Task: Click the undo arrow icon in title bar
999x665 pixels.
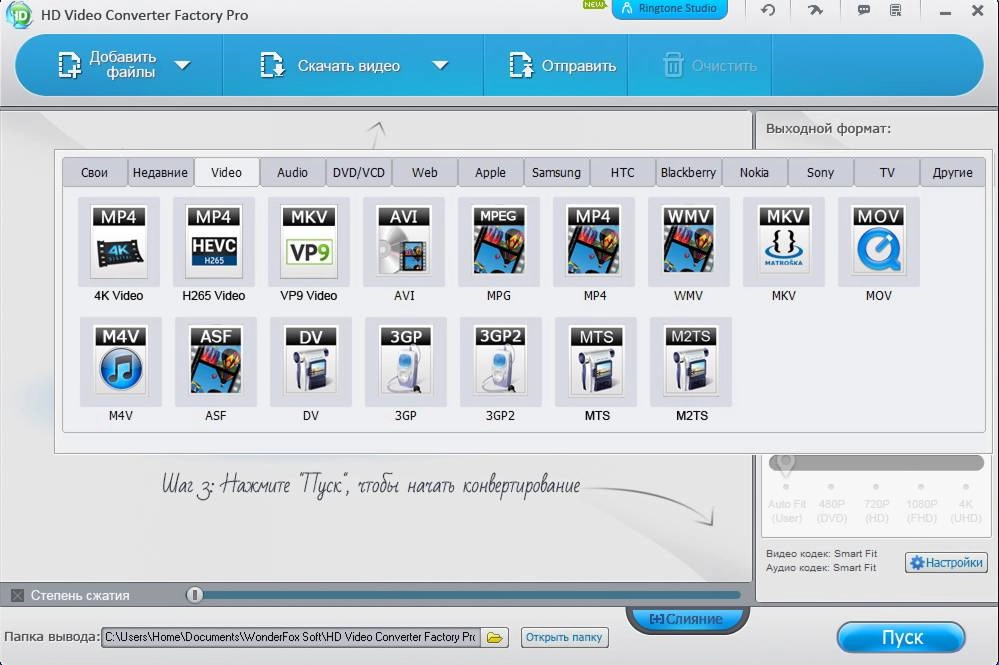Action: click(768, 10)
